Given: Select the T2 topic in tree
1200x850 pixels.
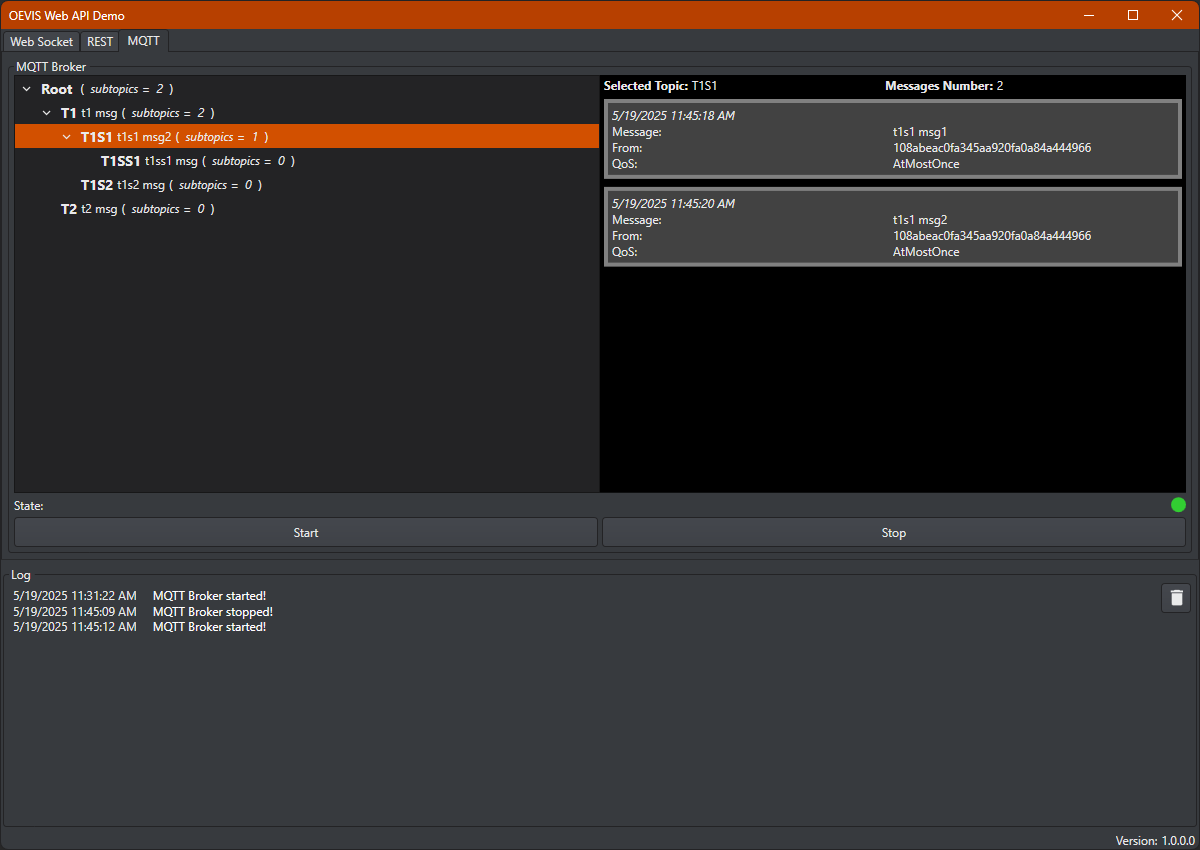Looking at the screenshot, I should pyautogui.click(x=69, y=209).
